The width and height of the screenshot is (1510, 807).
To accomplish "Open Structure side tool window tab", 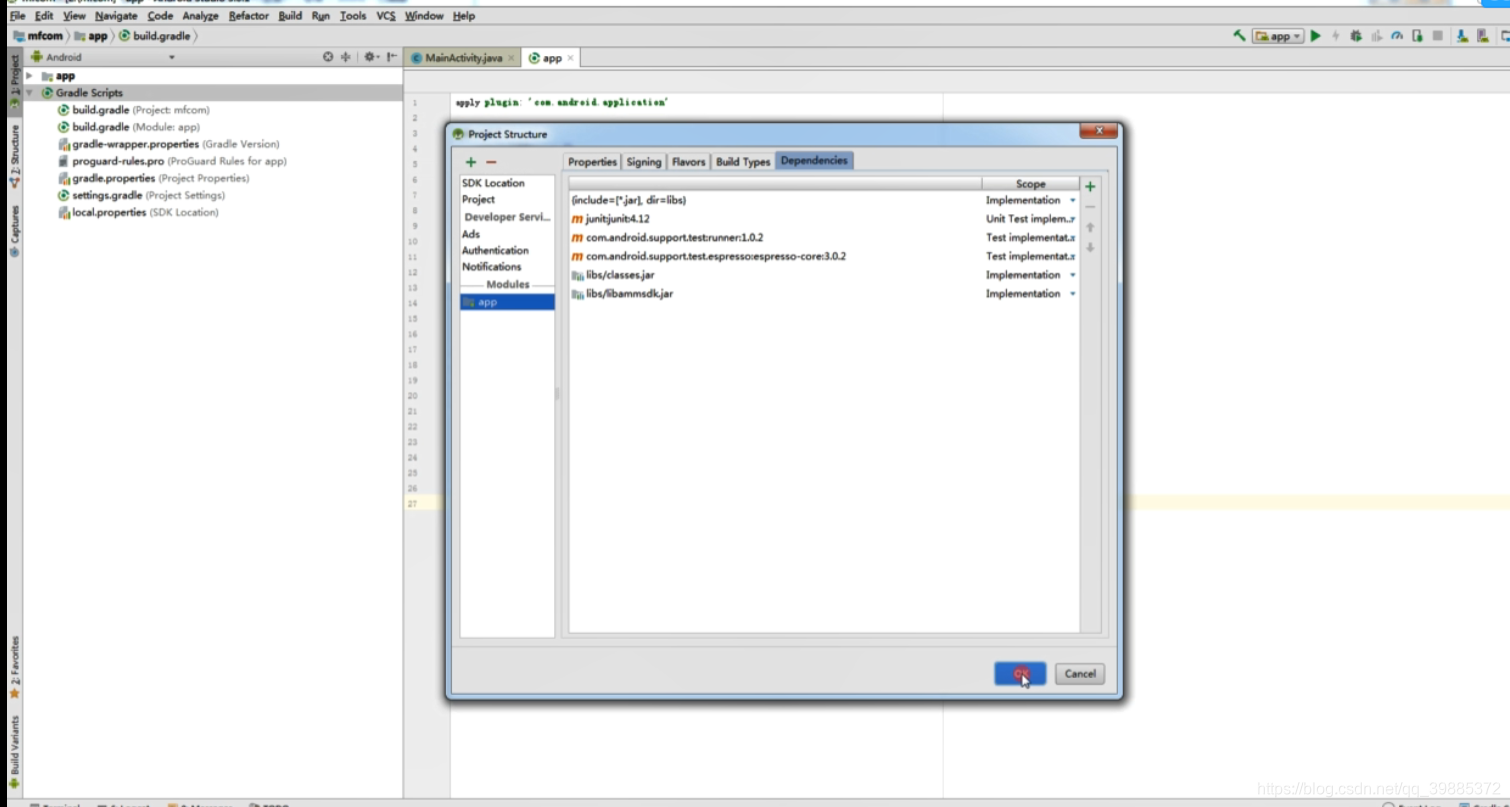I will click(x=14, y=155).
